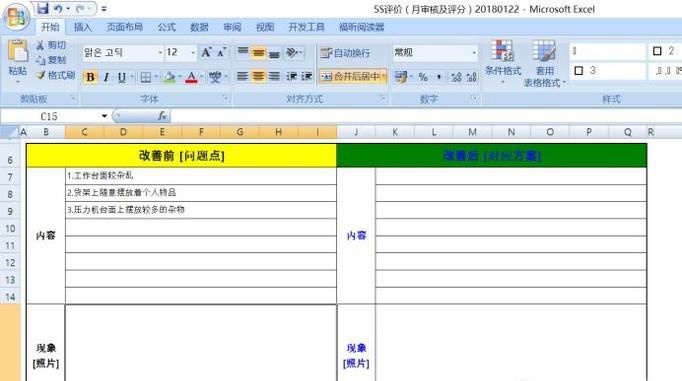Open the number format 常规 dropdown
Screen dimensions: 682x381
click(x=474, y=53)
